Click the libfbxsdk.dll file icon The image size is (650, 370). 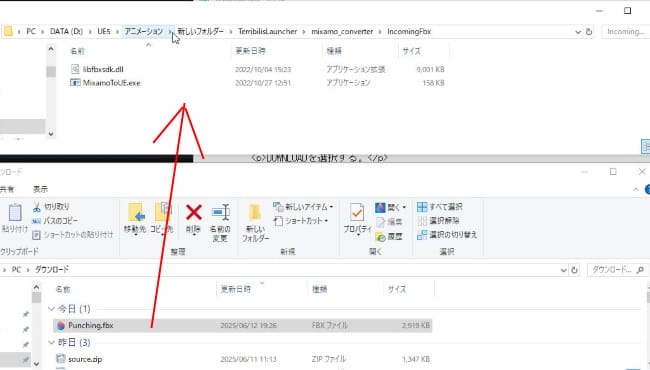[75, 69]
